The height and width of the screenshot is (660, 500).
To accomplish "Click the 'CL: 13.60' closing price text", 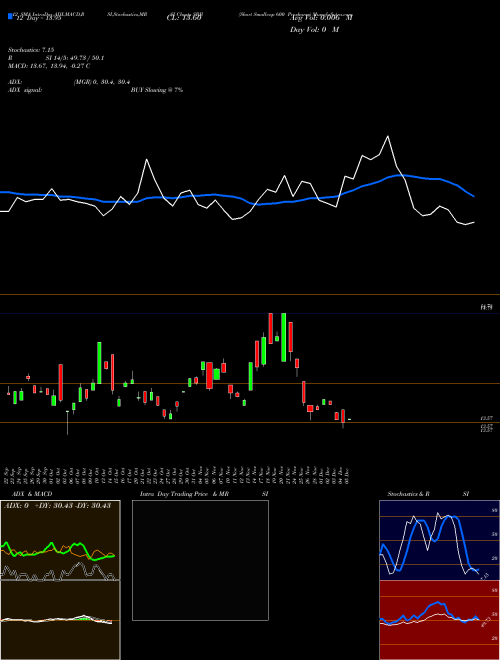I will click(x=184, y=18).
